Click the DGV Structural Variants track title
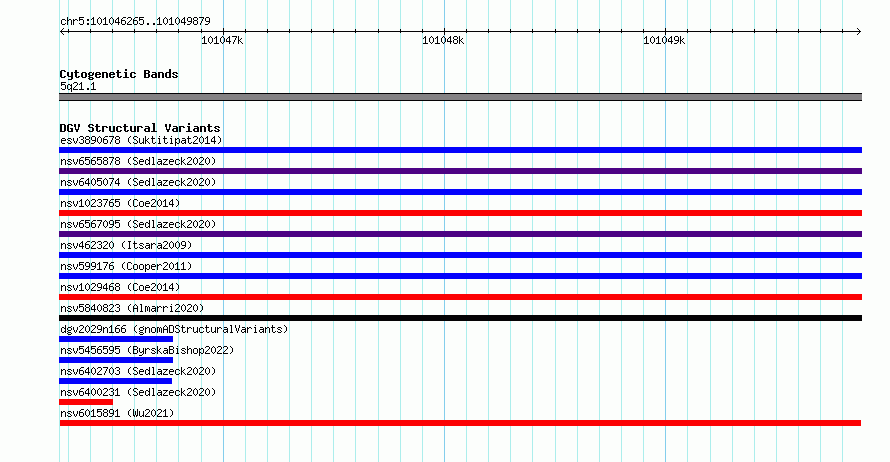 [140, 128]
